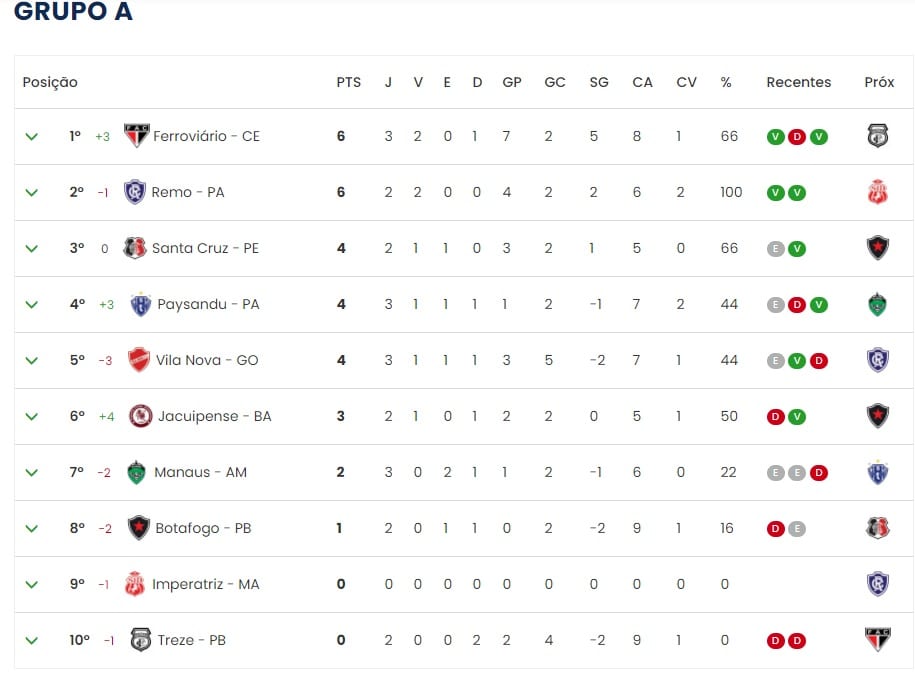Expand the 1º place Ferroviário row chevron

pyautogui.click(x=32, y=136)
